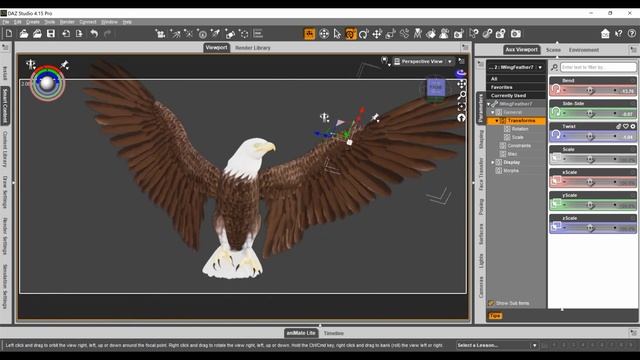Open the draw style dropdown beside Perspective View
This screenshot has height=360, width=640.
(385, 61)
